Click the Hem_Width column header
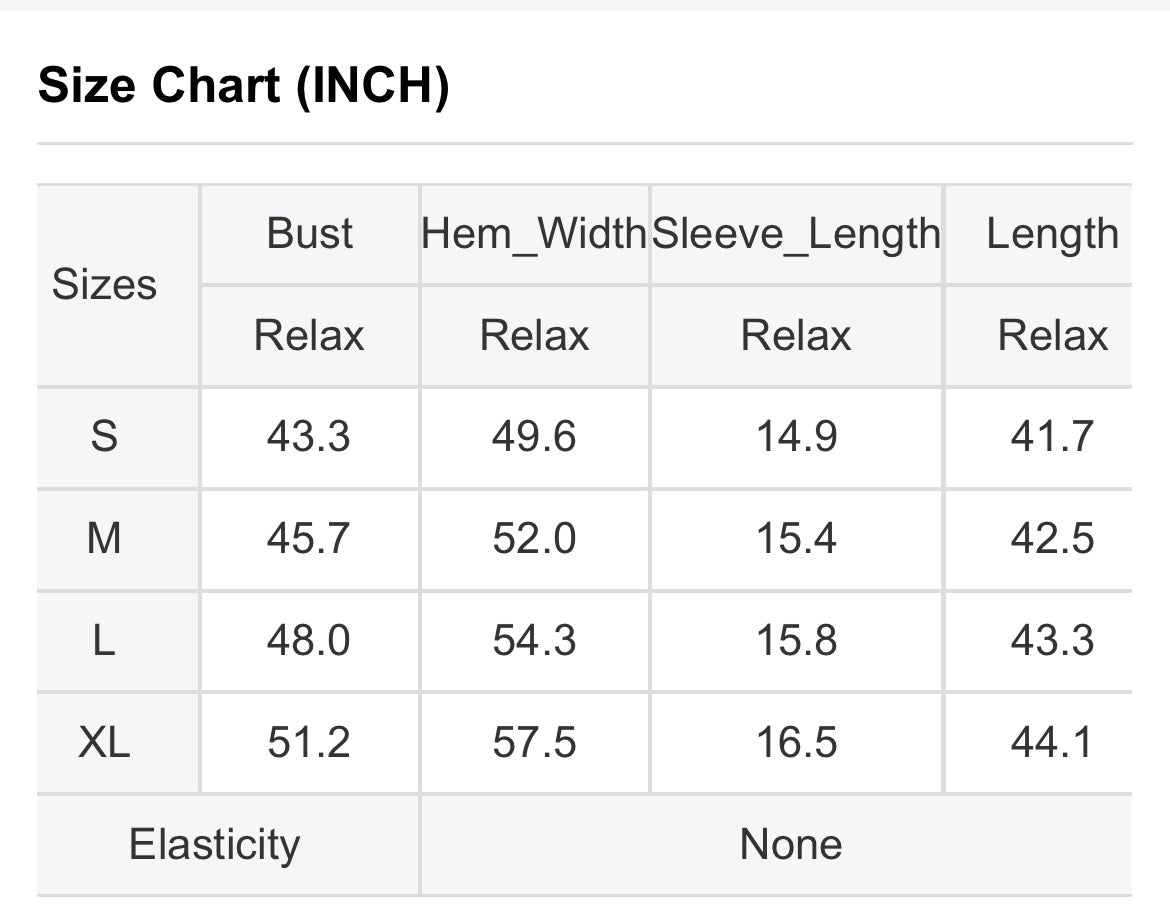The width and height of the screenshot is (1170, 916). 534,234
